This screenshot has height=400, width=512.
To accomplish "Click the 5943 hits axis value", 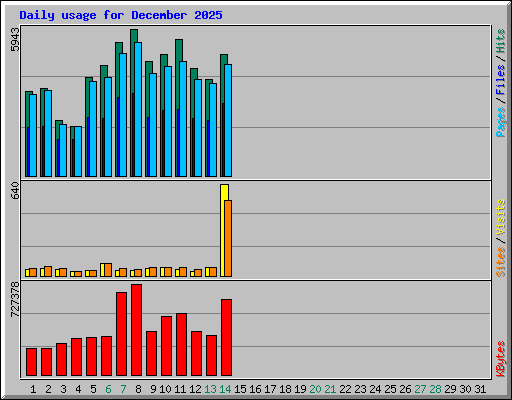I will (15, 39).
